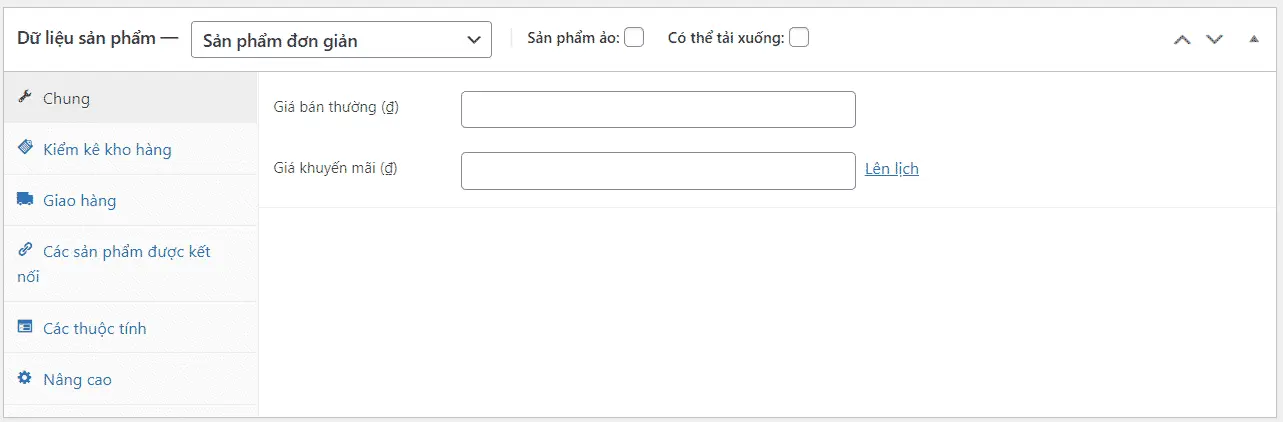The width and height of the screenshot is (1283, 422).
Task: Focus the Giá khuyến mãi sale price field
Action: pyautogui.click(x=658, y=171)
